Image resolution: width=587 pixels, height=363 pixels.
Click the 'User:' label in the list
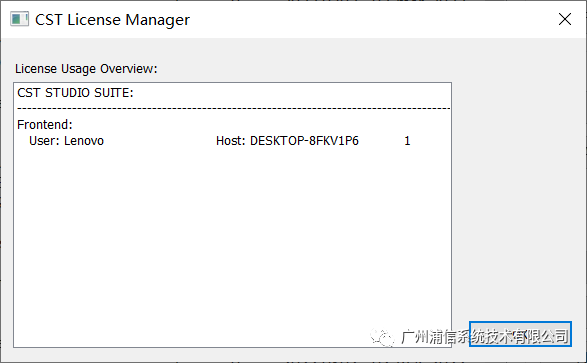coord(44,141)
